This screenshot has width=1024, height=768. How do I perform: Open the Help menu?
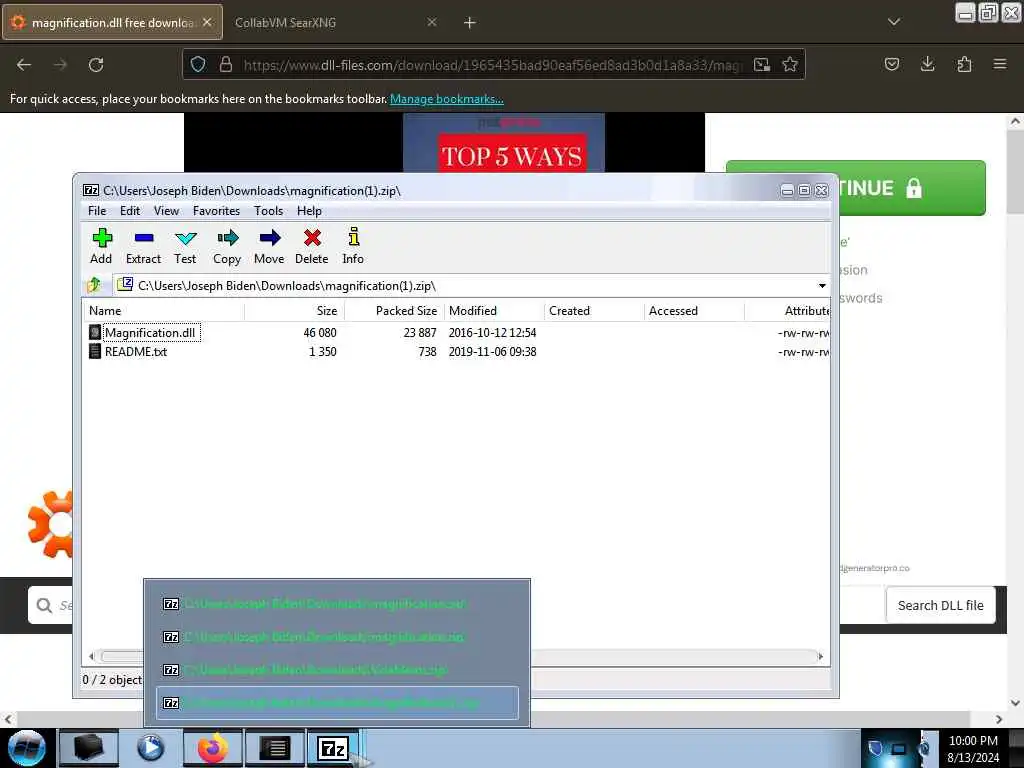309,210
